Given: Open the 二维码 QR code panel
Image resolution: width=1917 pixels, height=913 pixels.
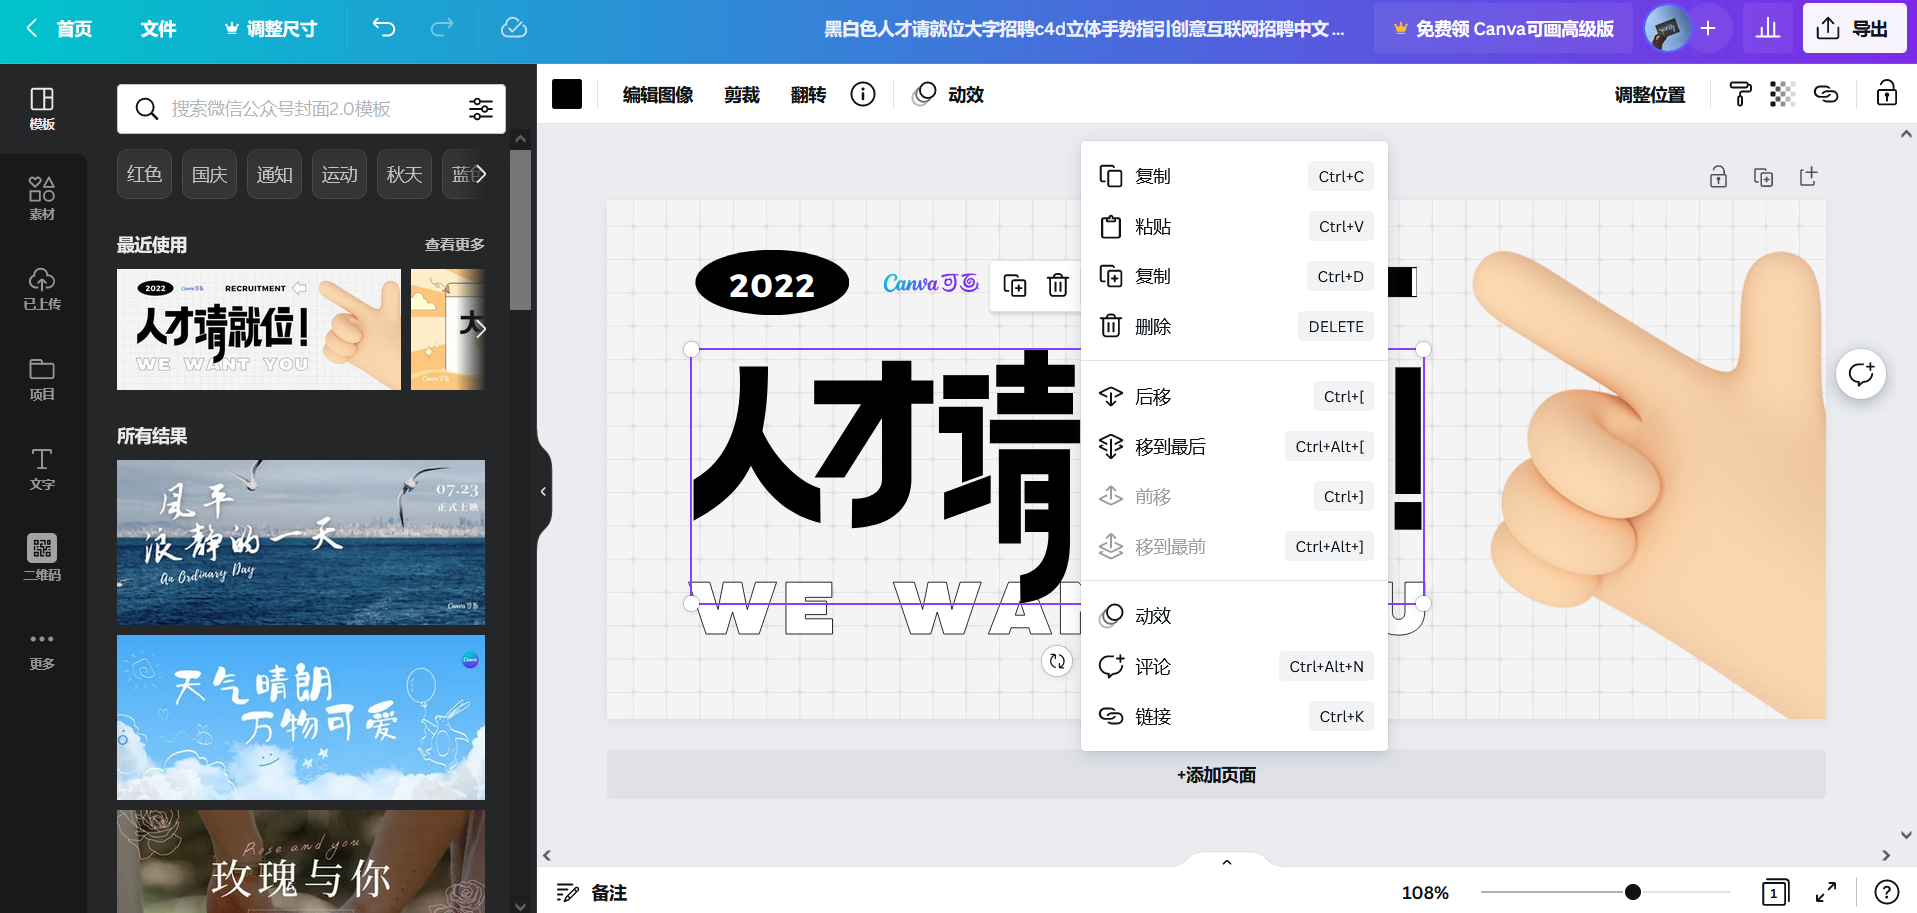Looking at the screenshot, I should [42, 558].
